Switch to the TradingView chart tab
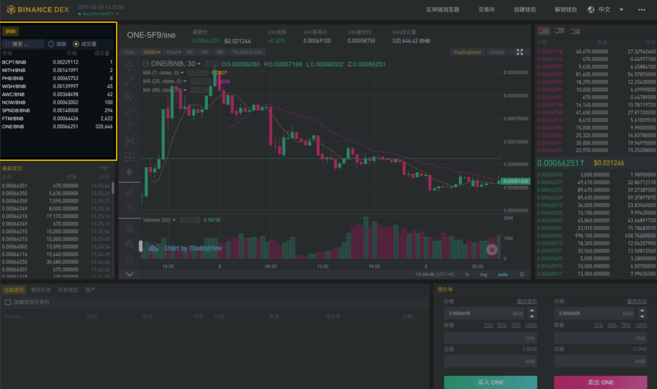Image resolution: width=657 pixels, height=389 pixels. click(467, 52)
